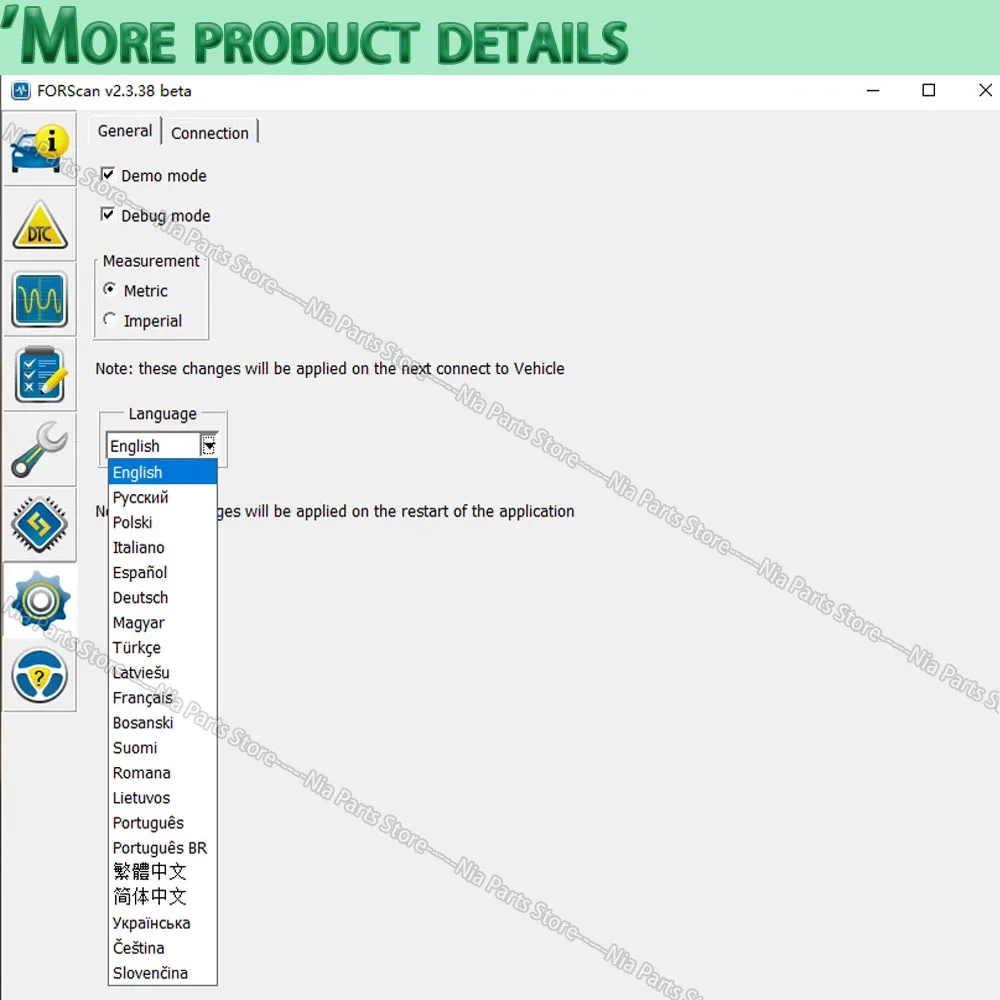Image resolution: width=1000 pixels, height=1000 pixels.
Task: Click the Language combo box showing English
Action: (x=162, y=445)
